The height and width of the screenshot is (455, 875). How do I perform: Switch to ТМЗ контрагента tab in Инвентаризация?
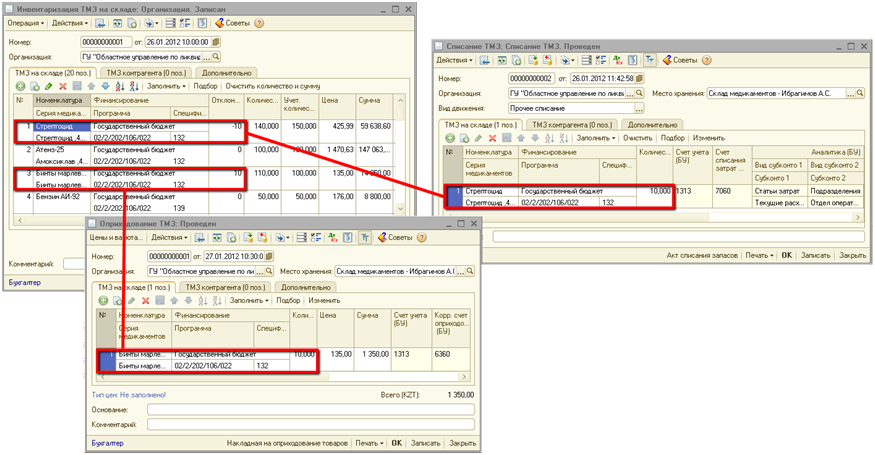pyautogui.click(x=145, y=73)
